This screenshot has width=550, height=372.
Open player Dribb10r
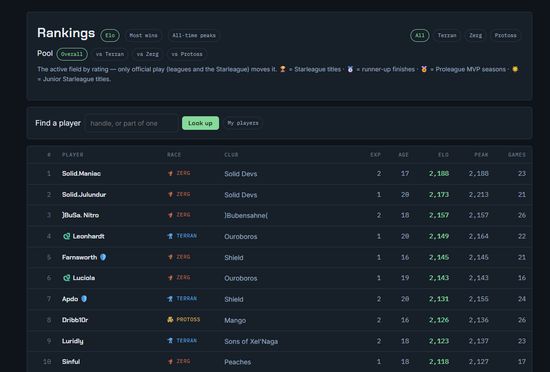[x=75, y=320]
